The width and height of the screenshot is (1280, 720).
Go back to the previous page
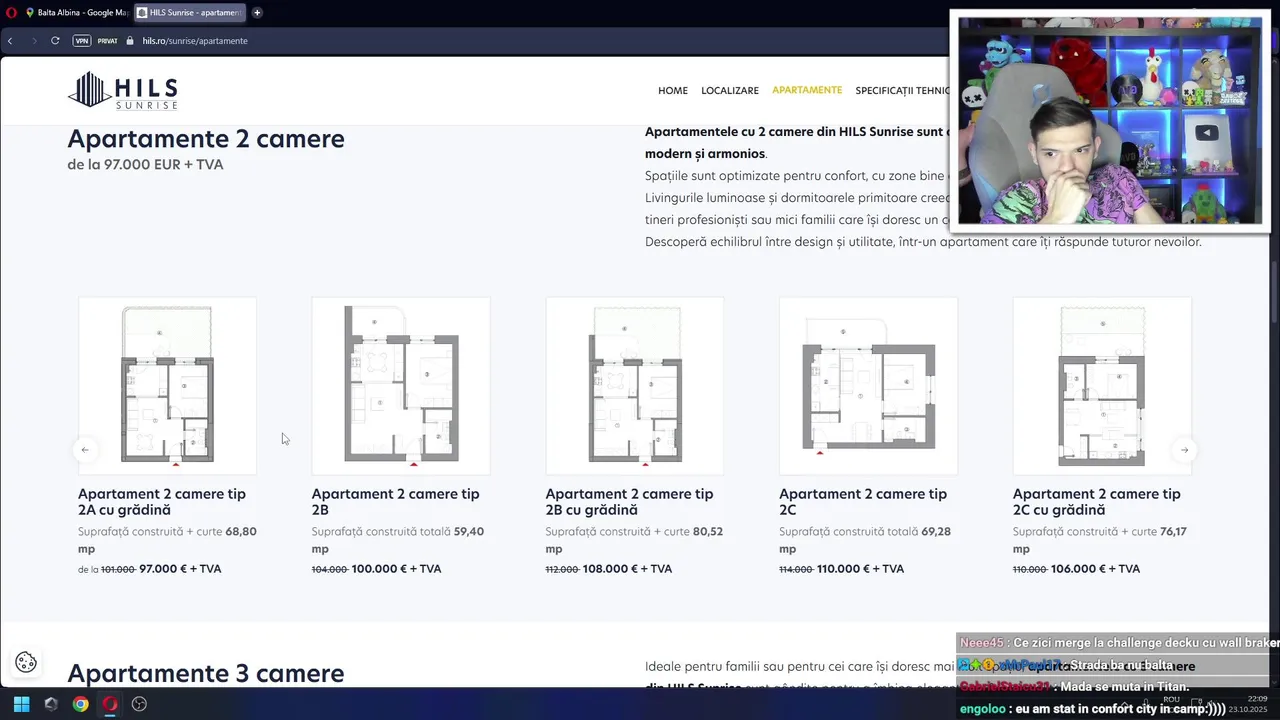[10, 41]
